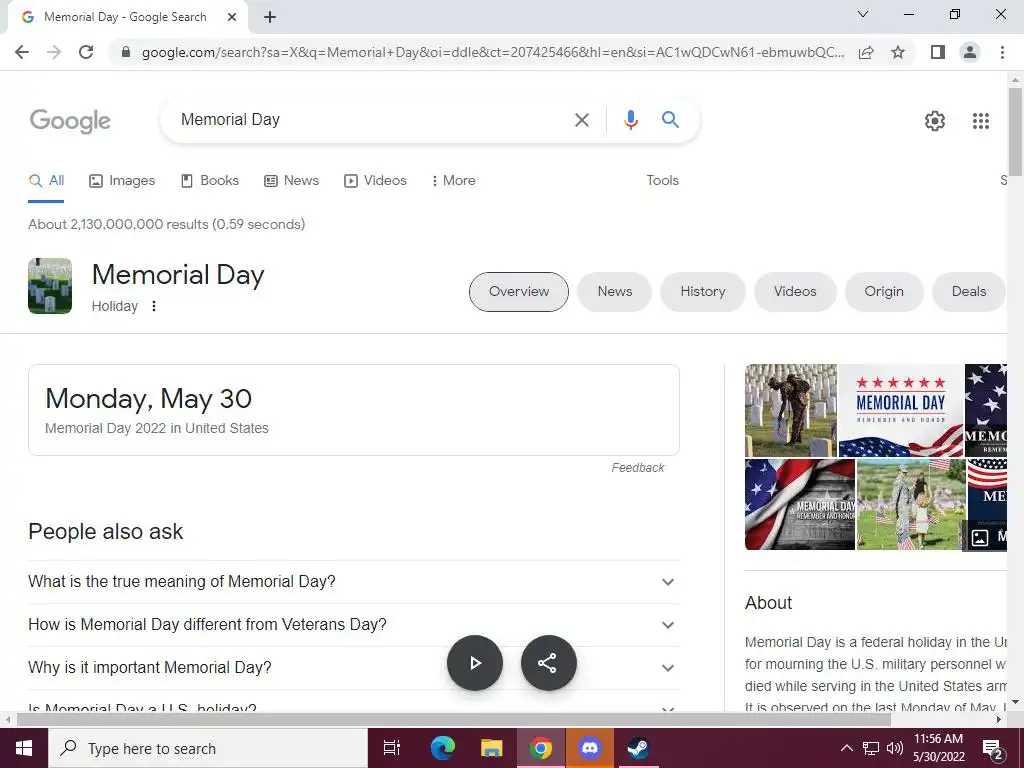Start voice search with the microphone

pos(630,120)
